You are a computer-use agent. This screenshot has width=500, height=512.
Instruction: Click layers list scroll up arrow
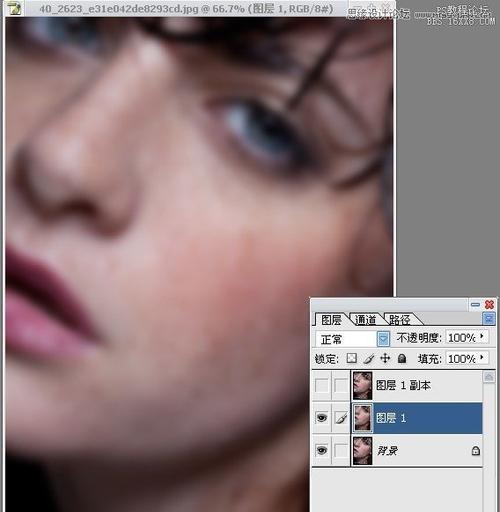point(489,377)
